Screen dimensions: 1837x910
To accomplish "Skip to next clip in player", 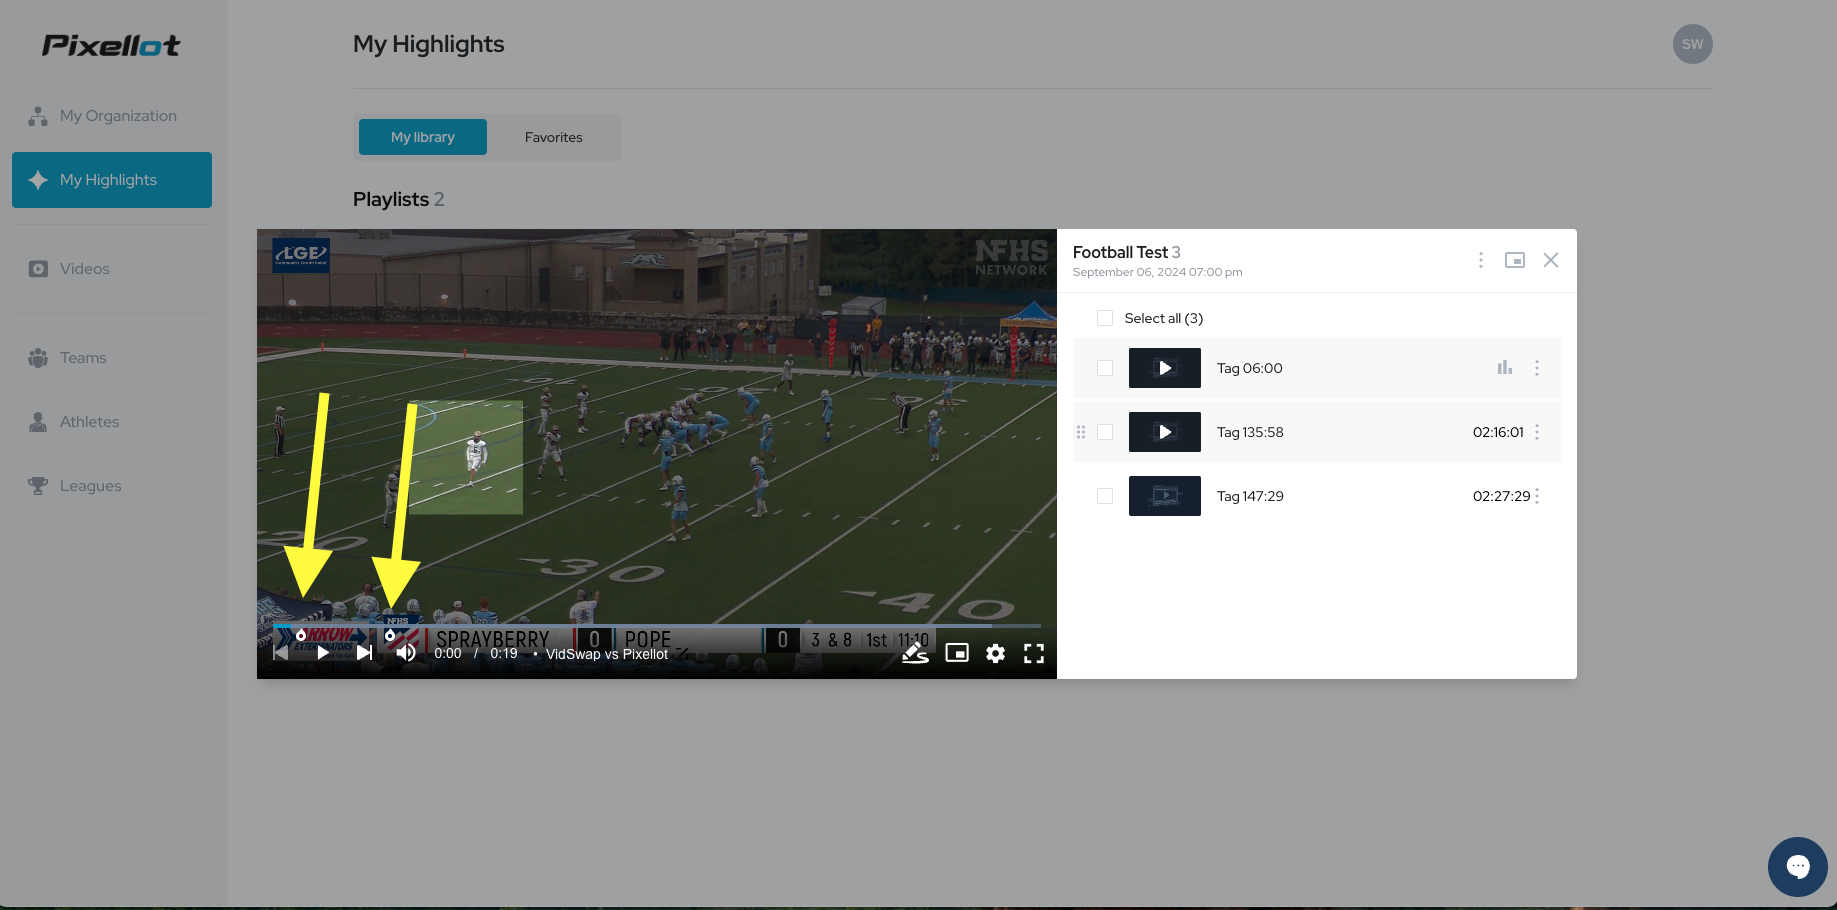I will (365, 653).
